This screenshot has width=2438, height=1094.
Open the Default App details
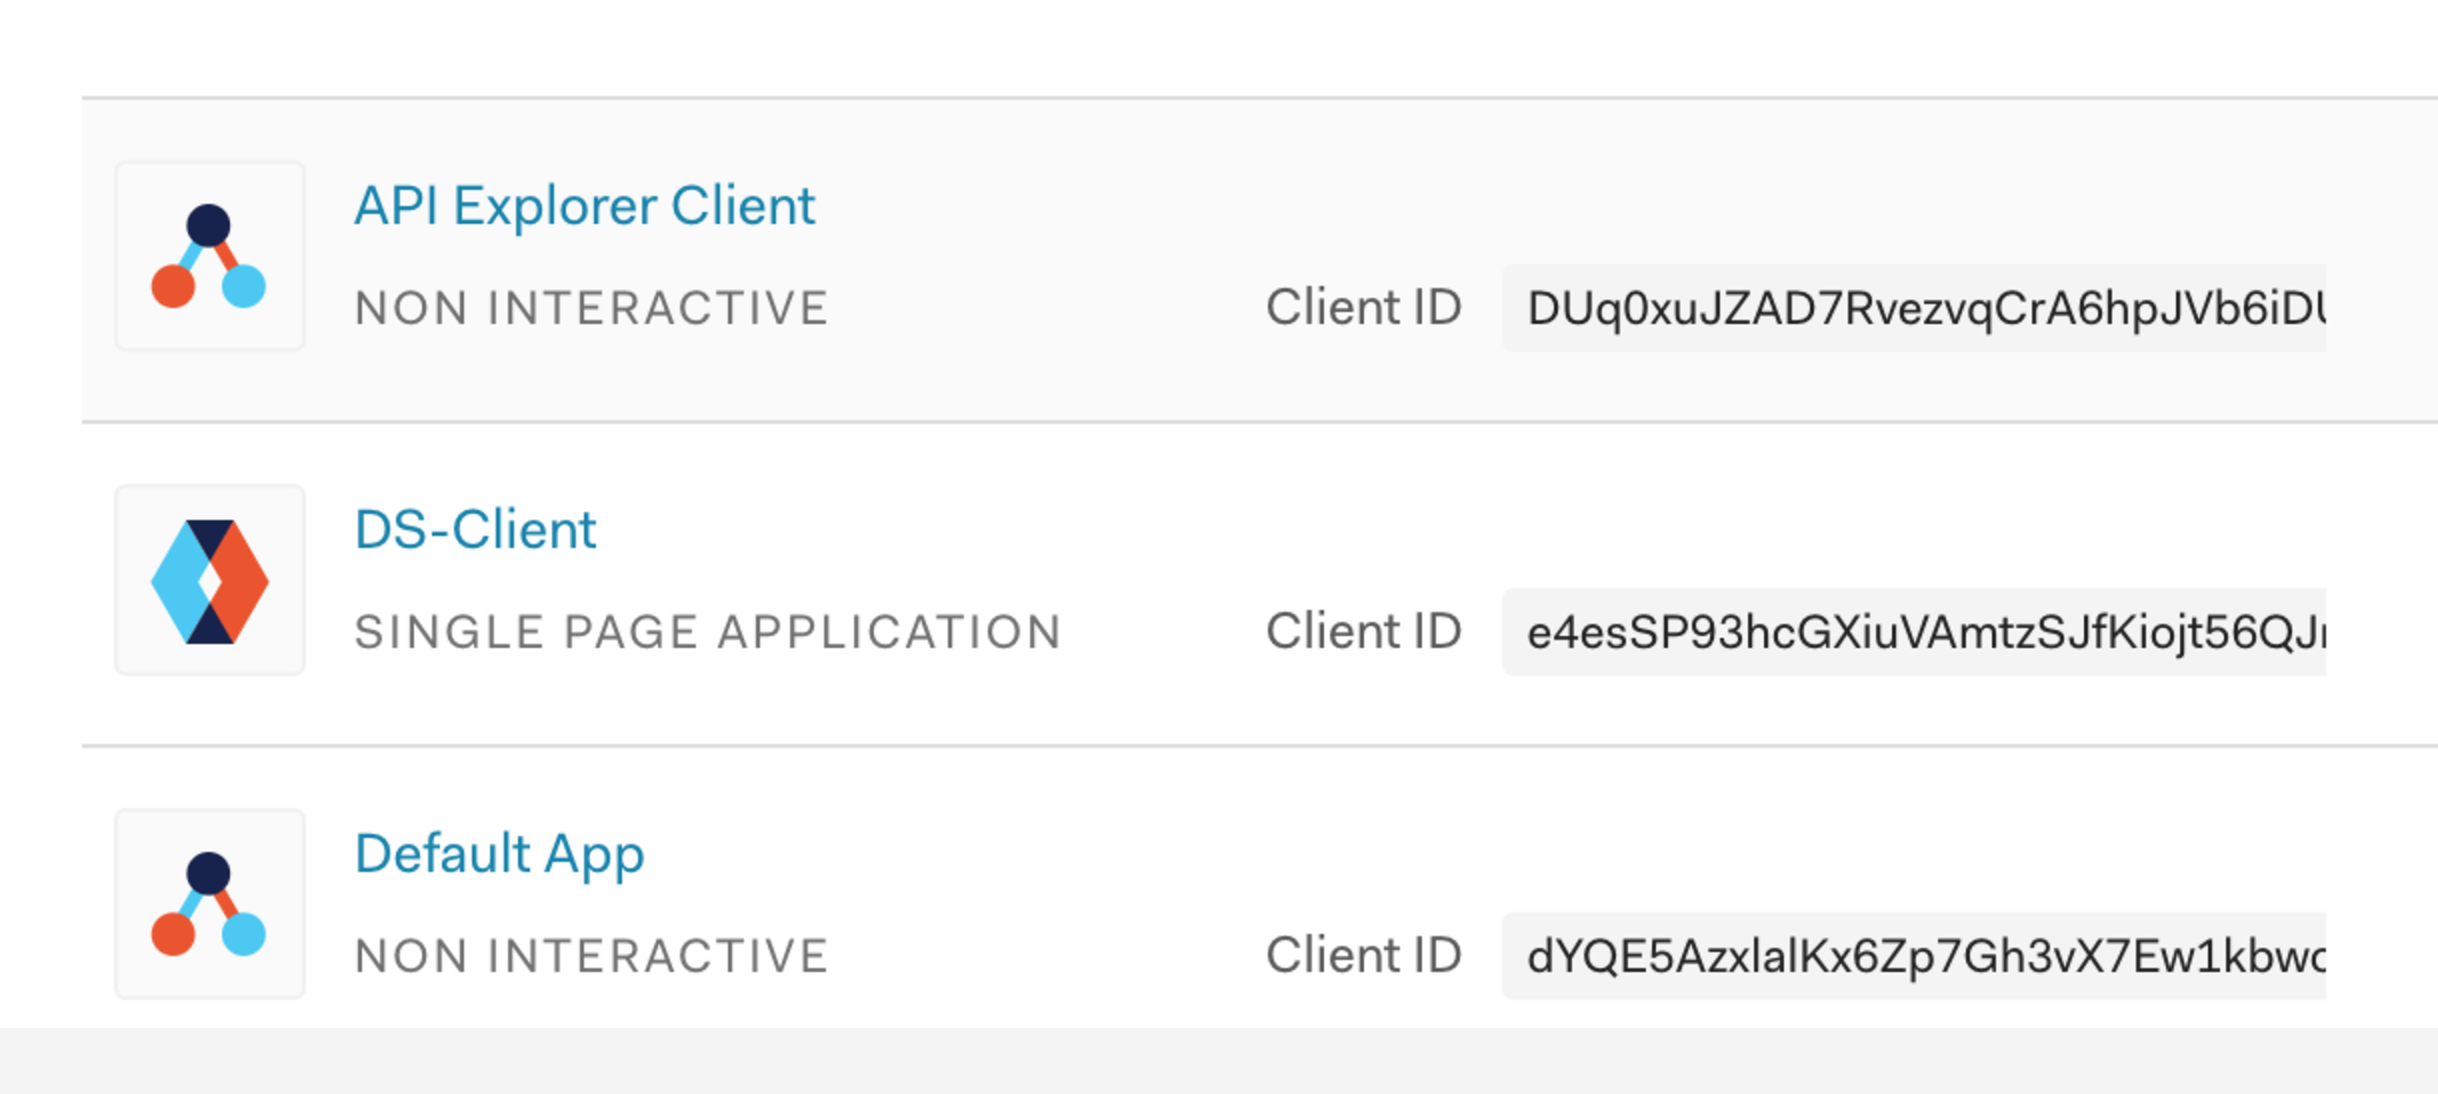[x=500, y=853]
